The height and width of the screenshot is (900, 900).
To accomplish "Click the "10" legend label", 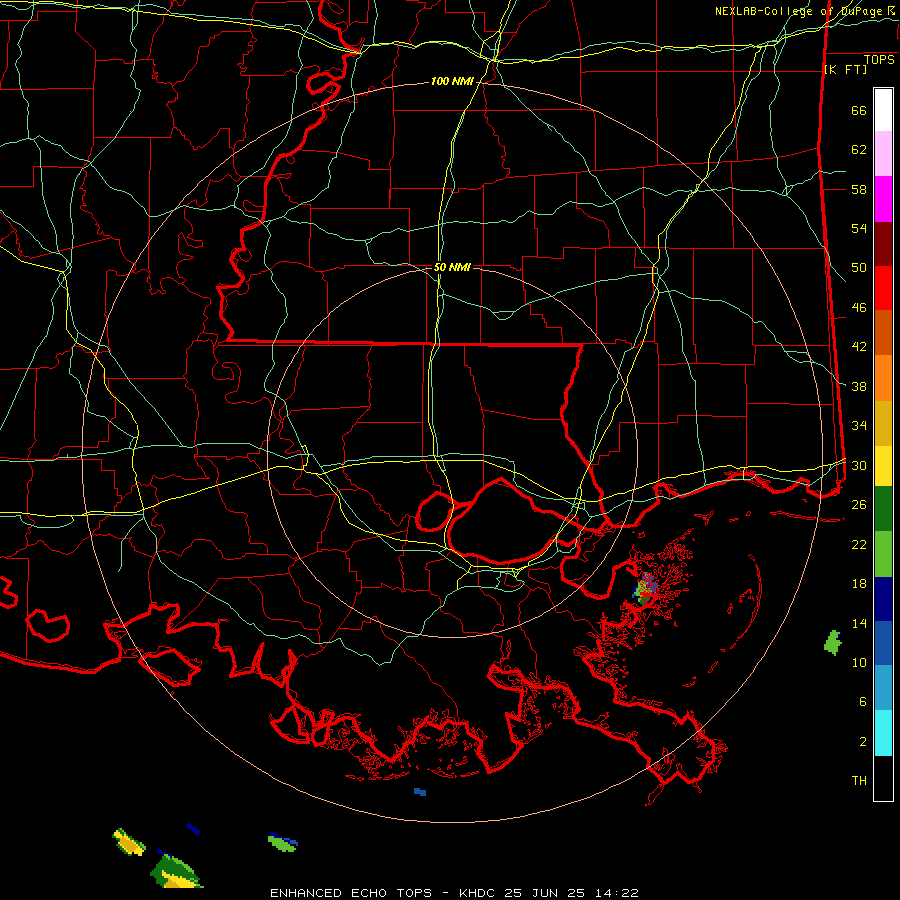I will (859, 662).
